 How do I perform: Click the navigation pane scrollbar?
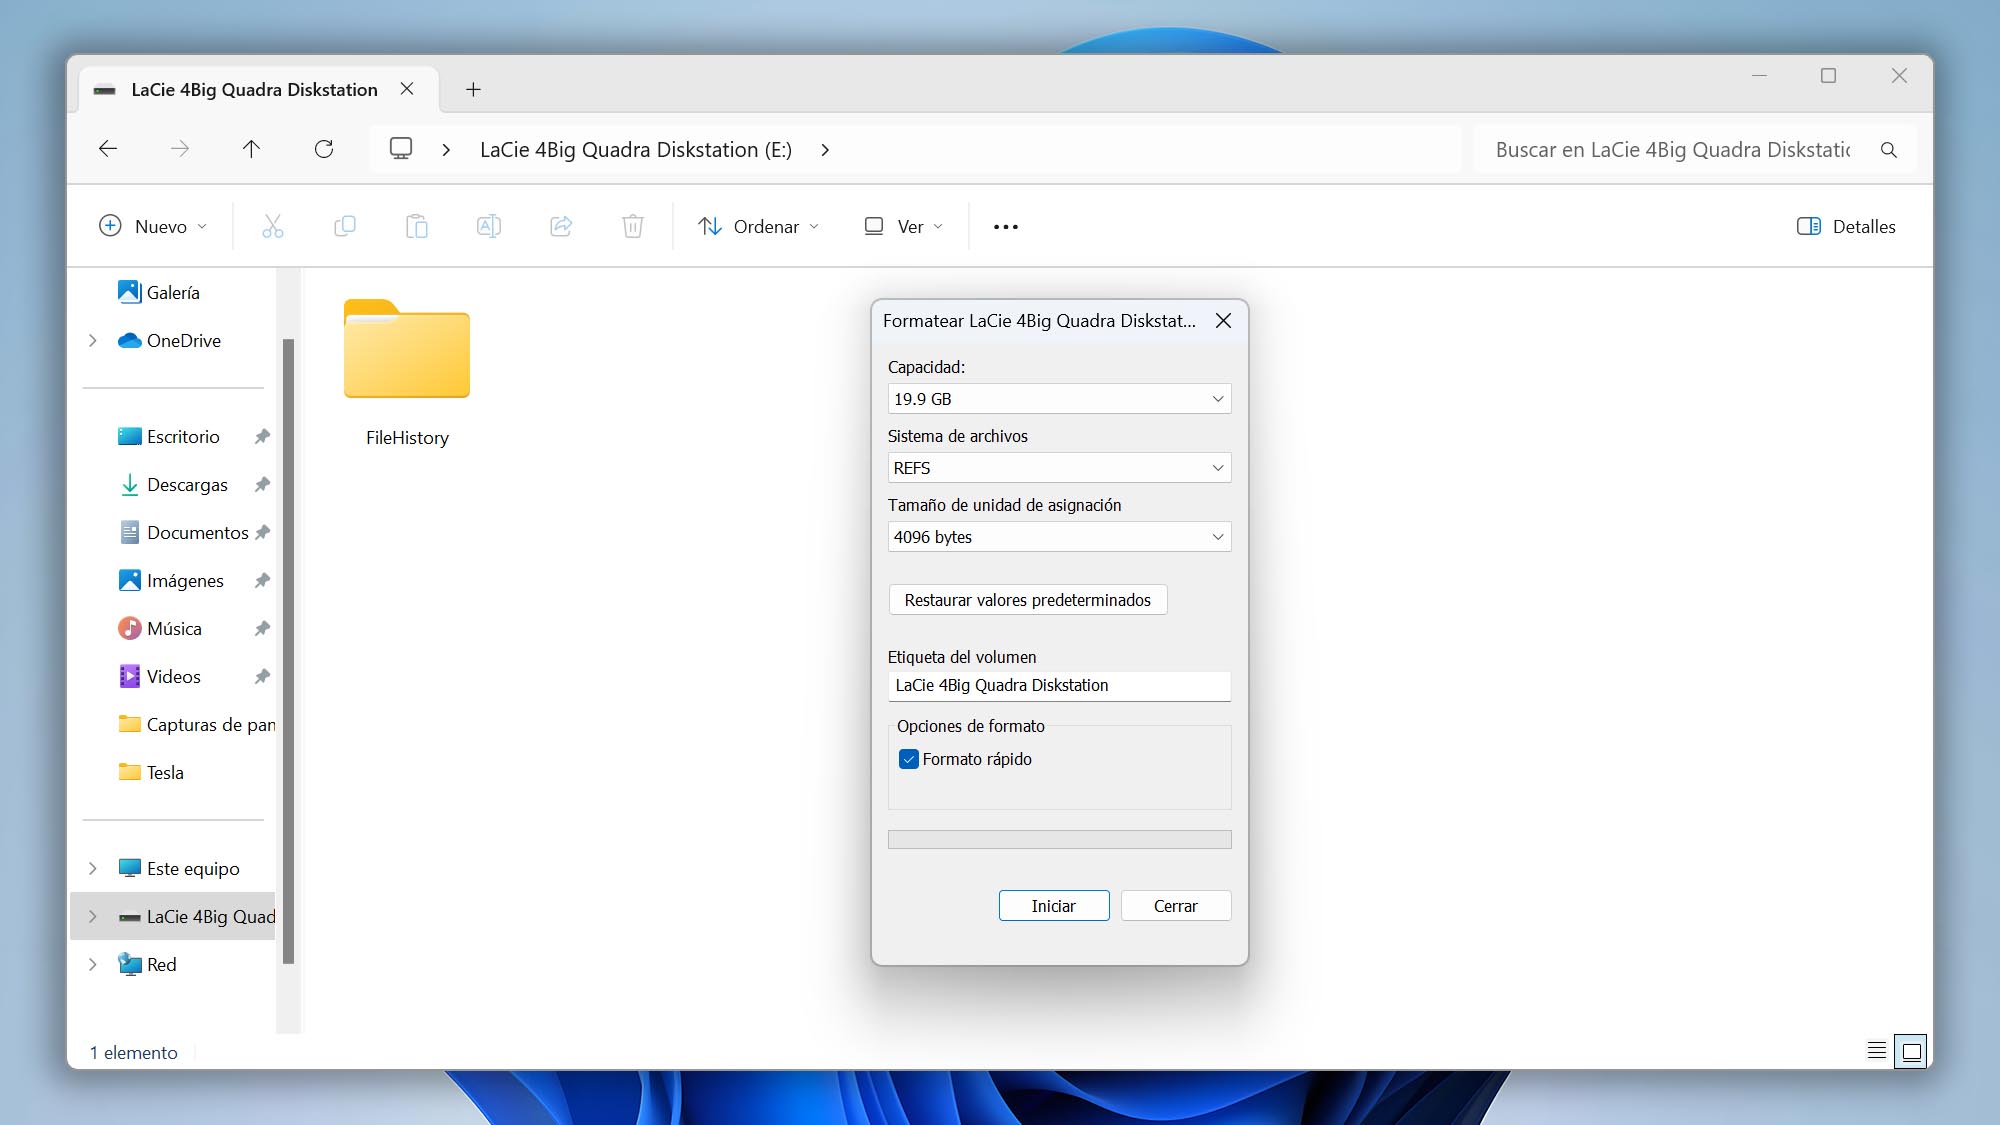point(288,650)
